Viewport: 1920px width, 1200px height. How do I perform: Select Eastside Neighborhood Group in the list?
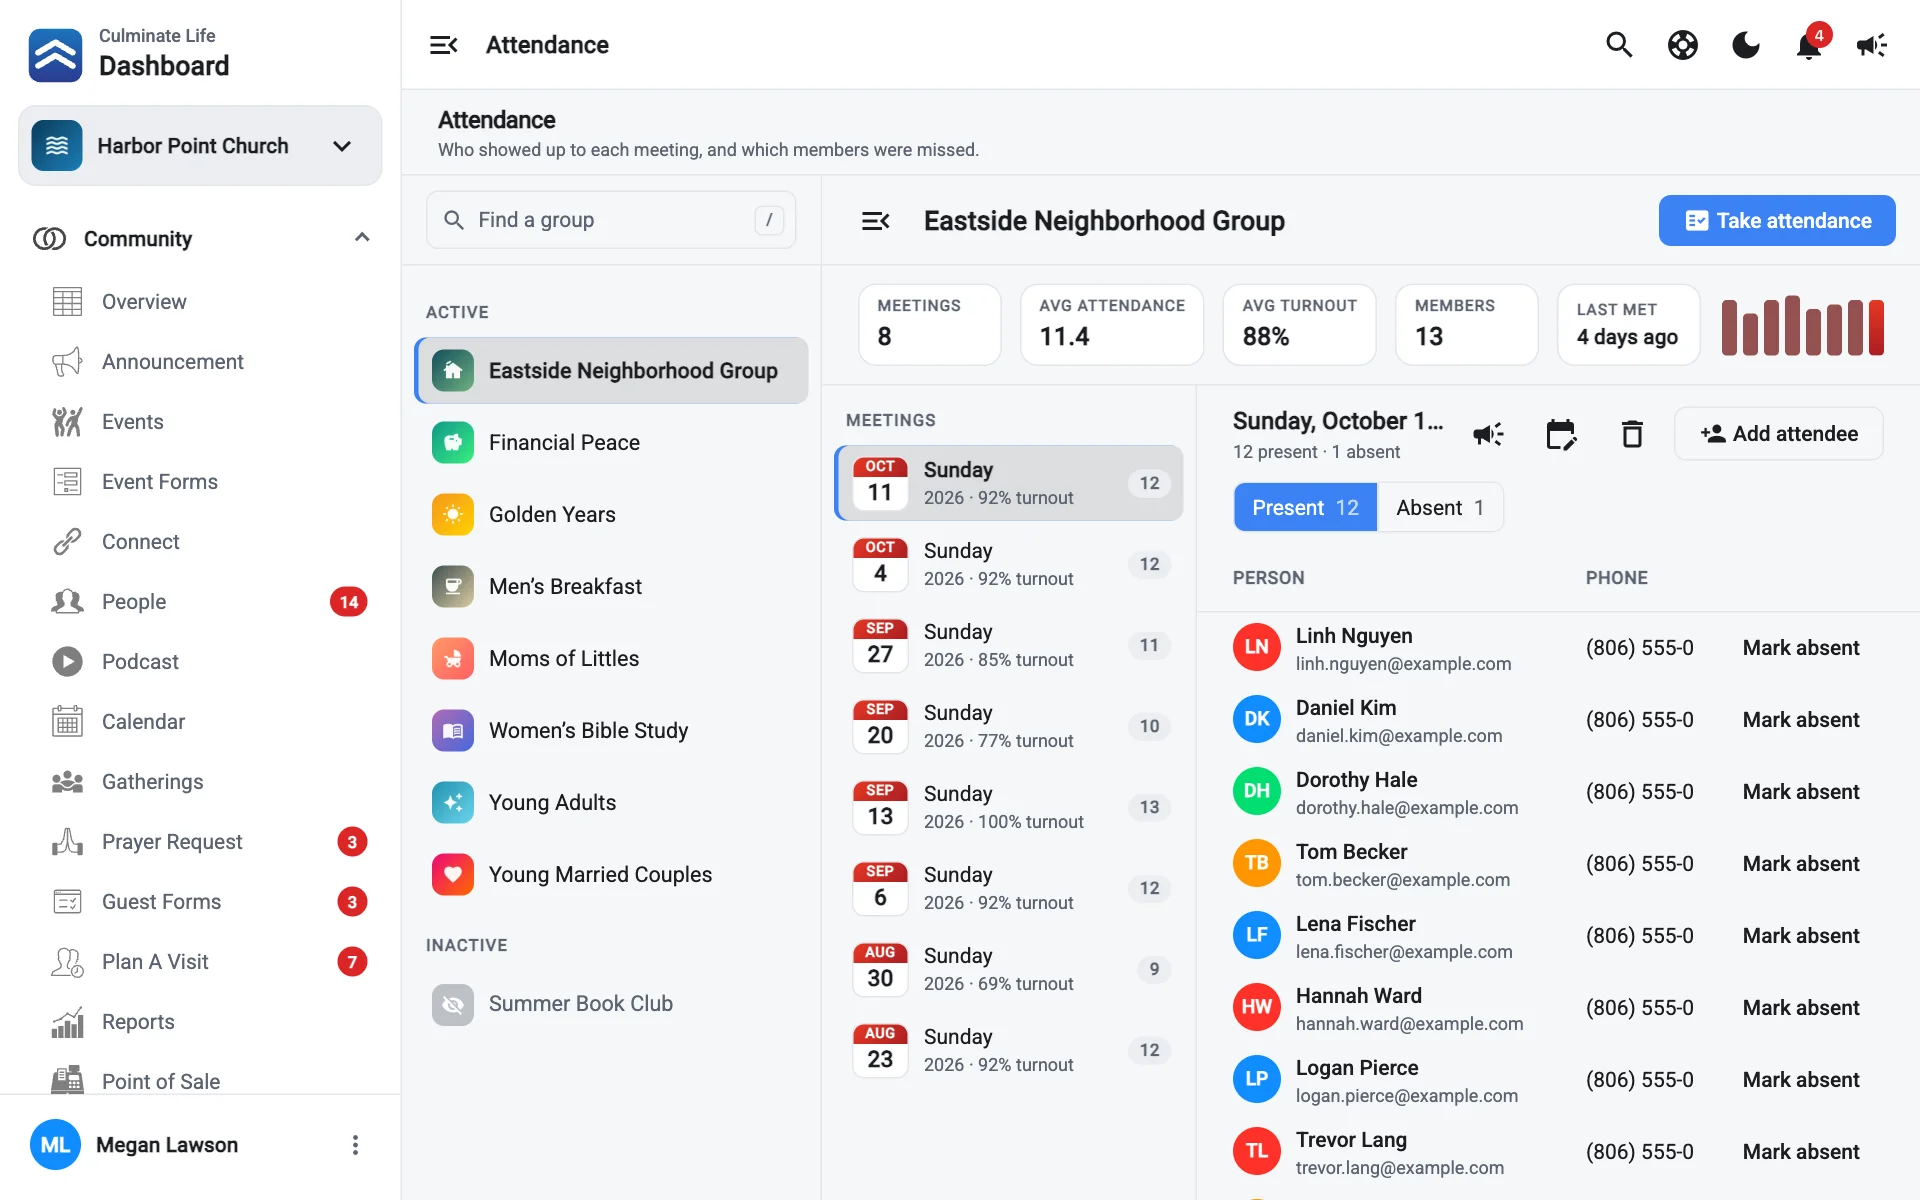tap(611, 370)
